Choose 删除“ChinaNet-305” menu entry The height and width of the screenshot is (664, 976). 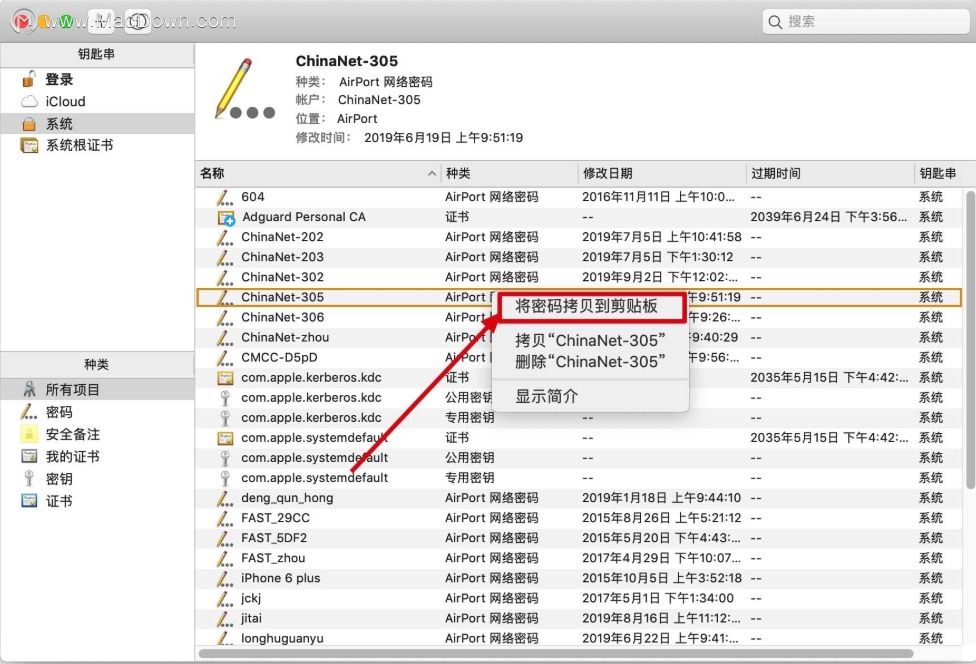590,362
